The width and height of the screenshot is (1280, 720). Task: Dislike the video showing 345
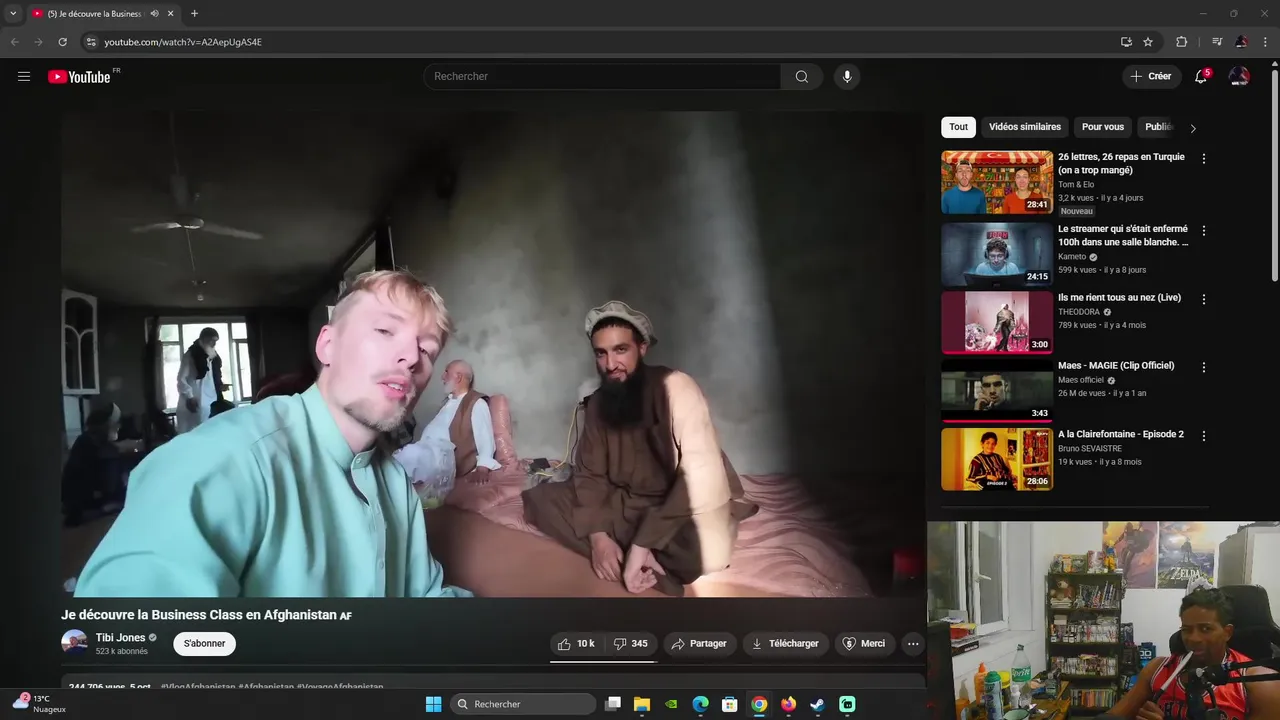coord(630,644)
